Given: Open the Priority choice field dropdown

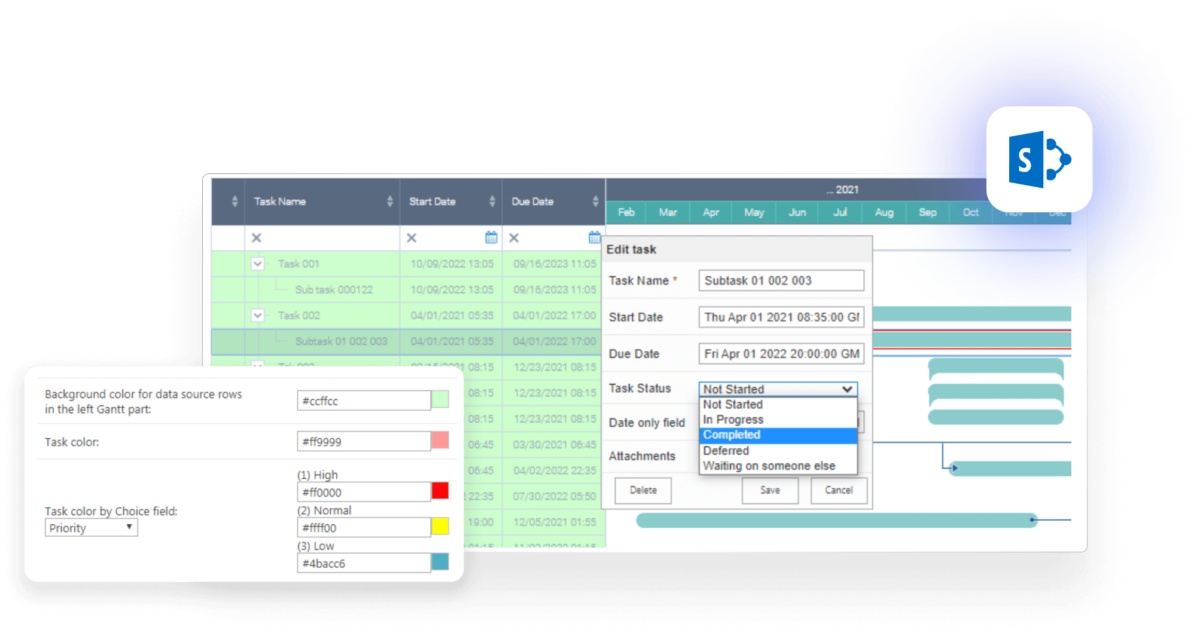Looking at the screenshot, I should pos(90,527).
